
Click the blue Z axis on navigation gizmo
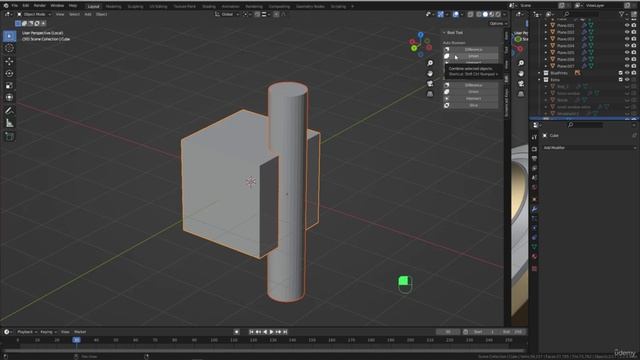click(421, 35)
